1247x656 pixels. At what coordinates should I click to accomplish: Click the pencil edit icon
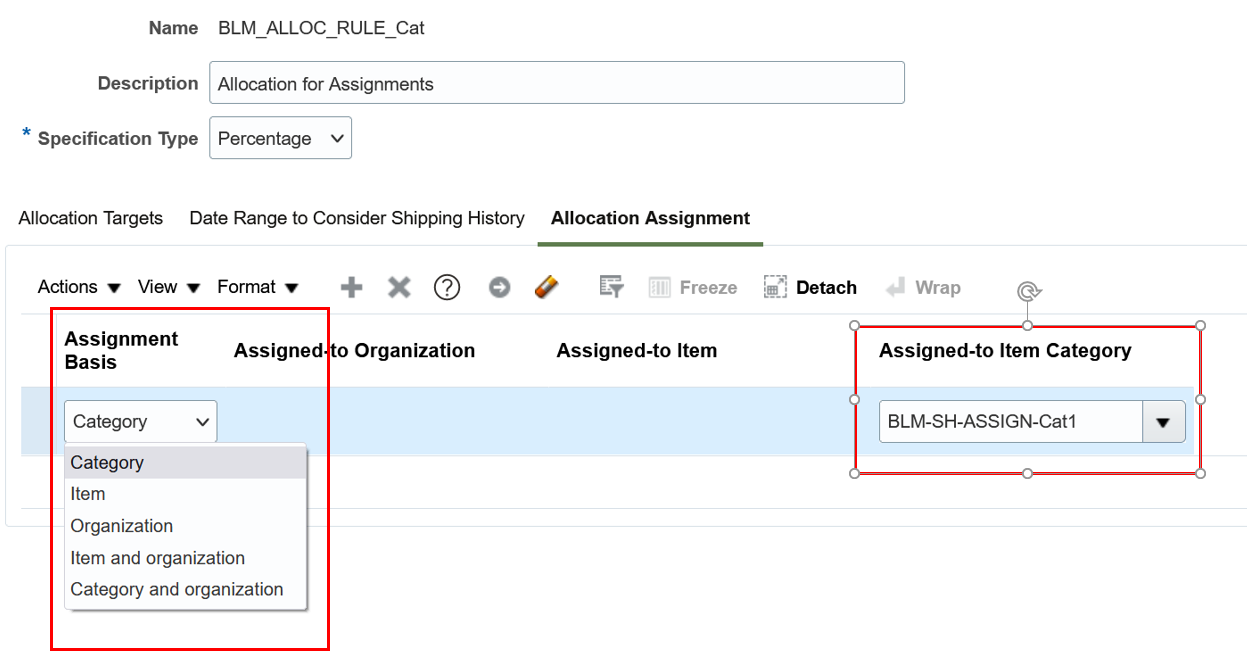click(545, 288)
